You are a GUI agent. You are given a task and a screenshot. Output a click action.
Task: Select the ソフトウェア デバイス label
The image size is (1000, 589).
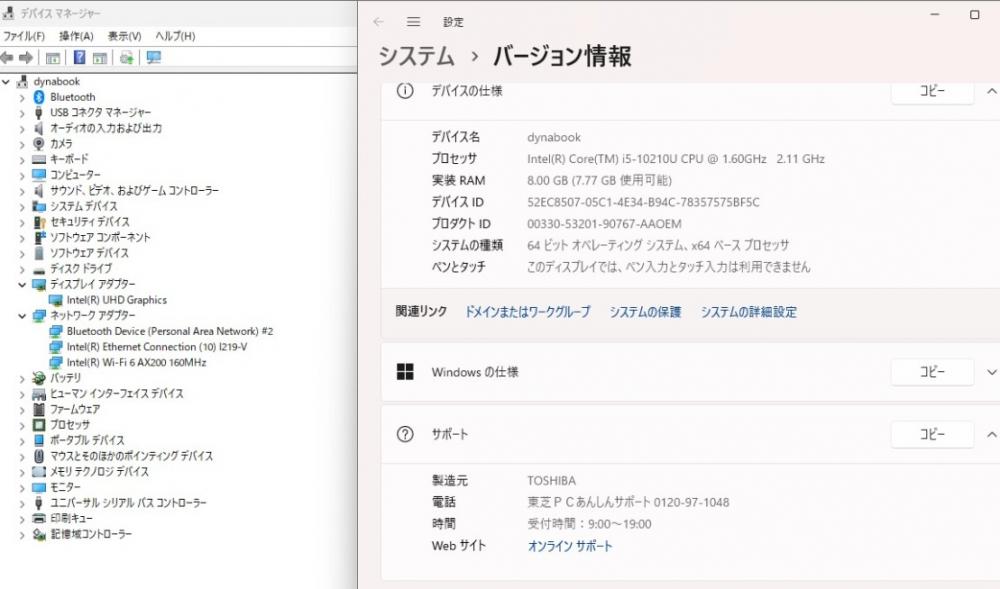89,253
